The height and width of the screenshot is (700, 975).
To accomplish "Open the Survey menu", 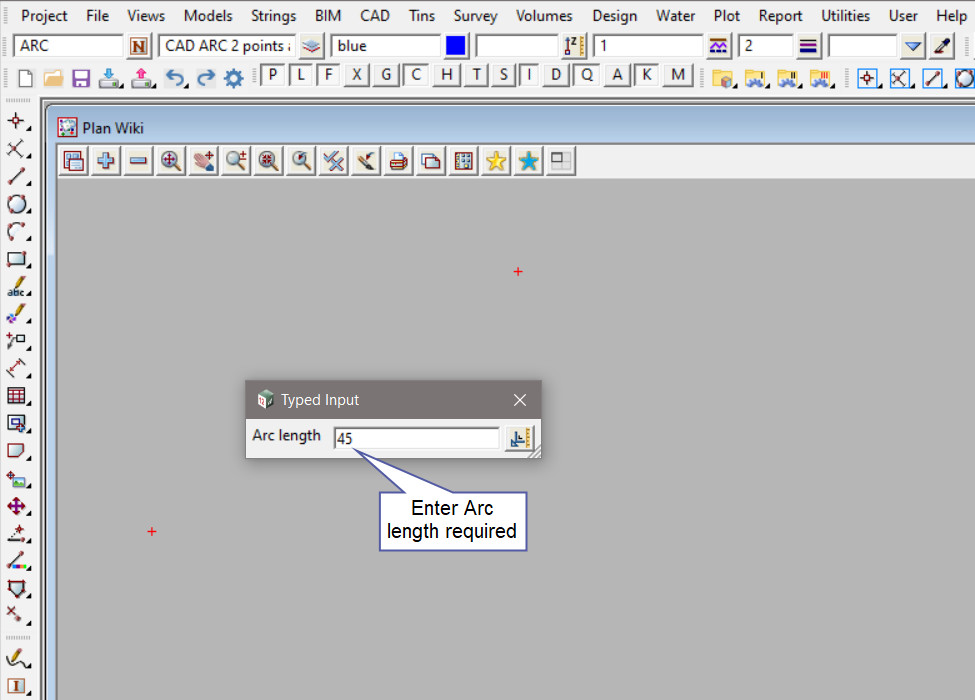I will pyautogui.click(x=475, y=16).
